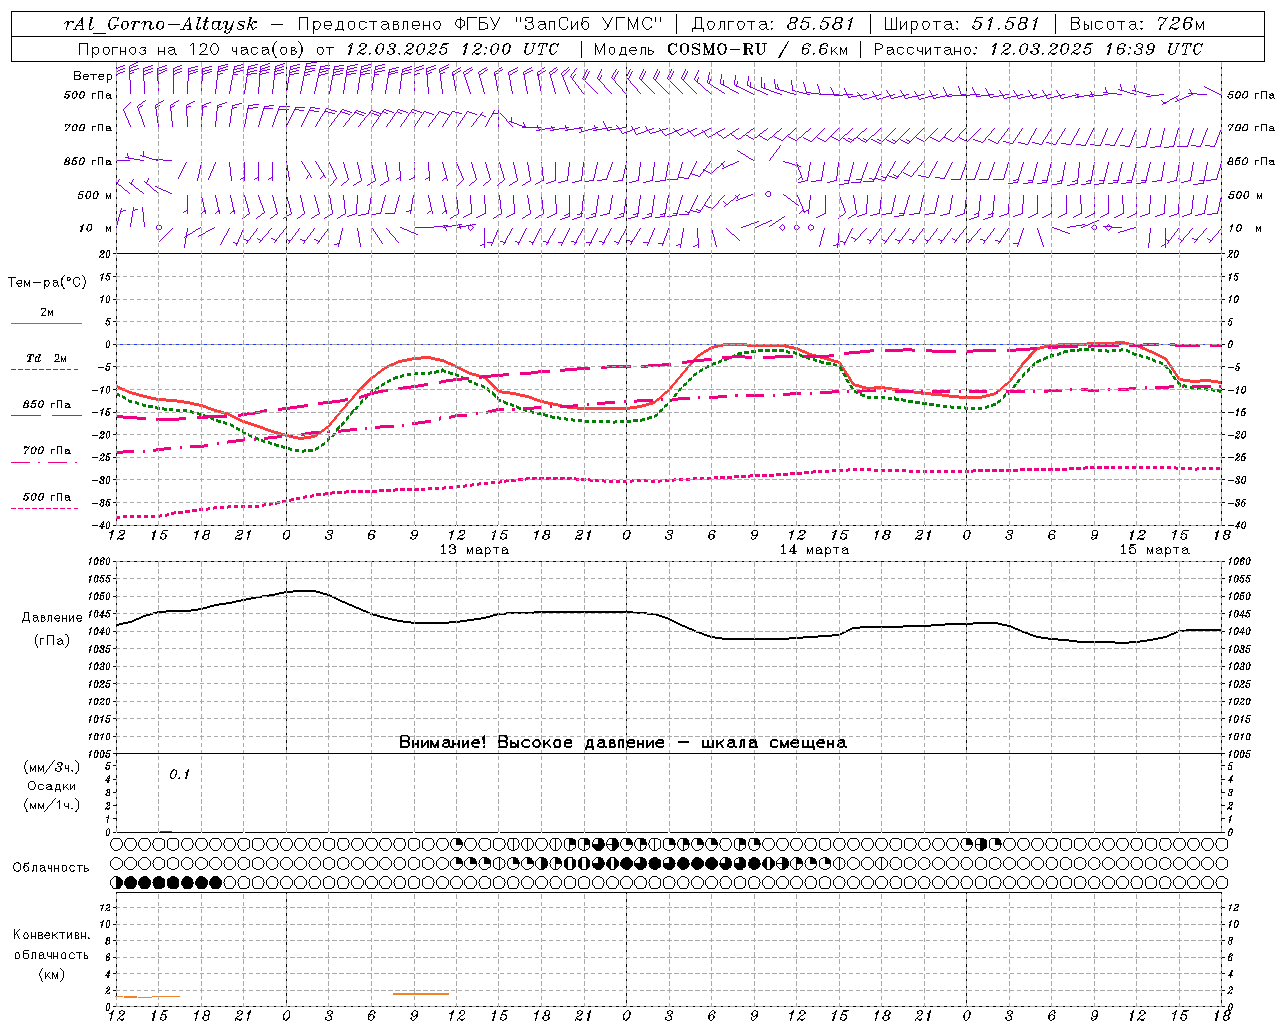This screenshot has height=1024, width=1280.
Task: Click the 14 марта date label
Action: (x=814, y=550)
